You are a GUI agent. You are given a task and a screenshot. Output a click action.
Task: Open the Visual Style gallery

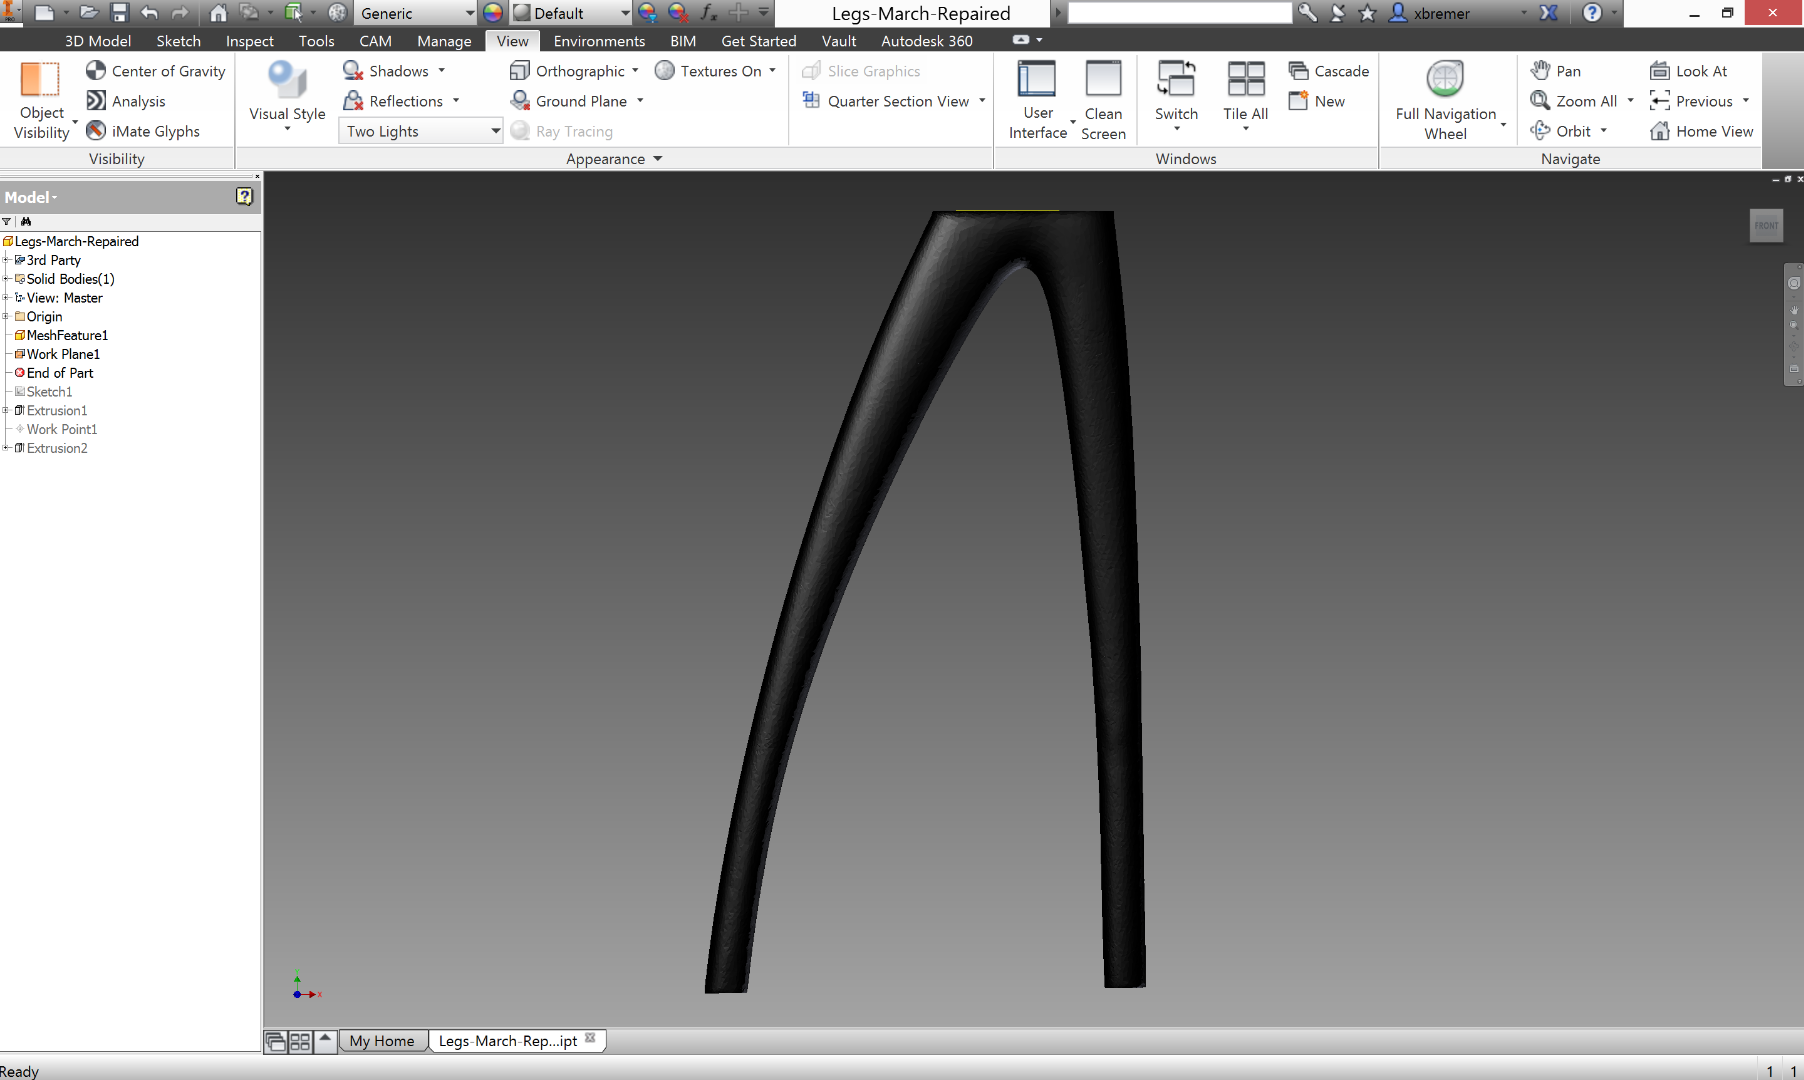point(287,95)
